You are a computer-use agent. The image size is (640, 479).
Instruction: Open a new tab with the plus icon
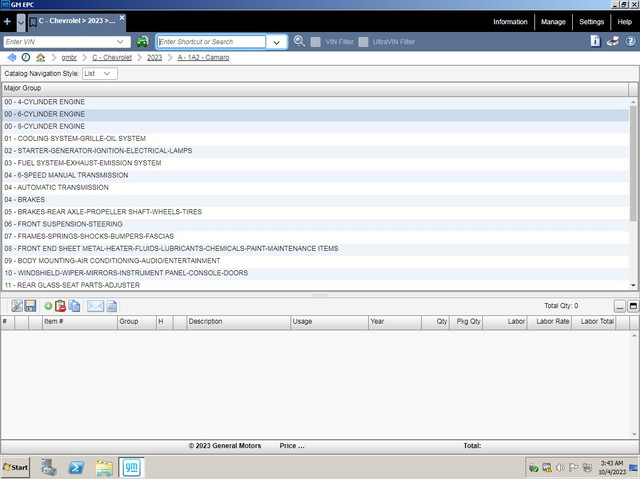[7, 22]
